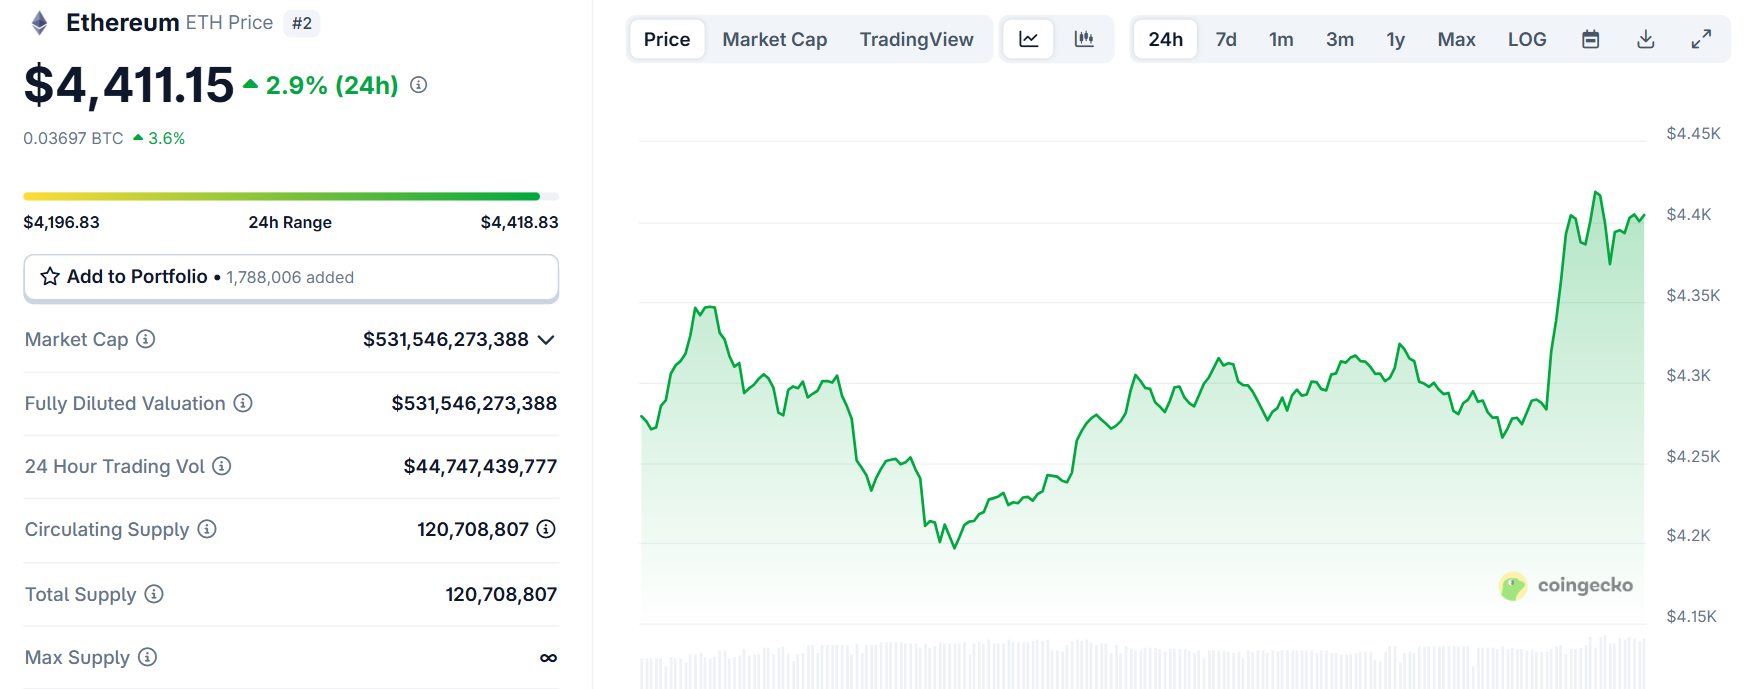1757x689 pixels.
Task: Click the star icon in Add to Portfolio
Action: point(50,276)
